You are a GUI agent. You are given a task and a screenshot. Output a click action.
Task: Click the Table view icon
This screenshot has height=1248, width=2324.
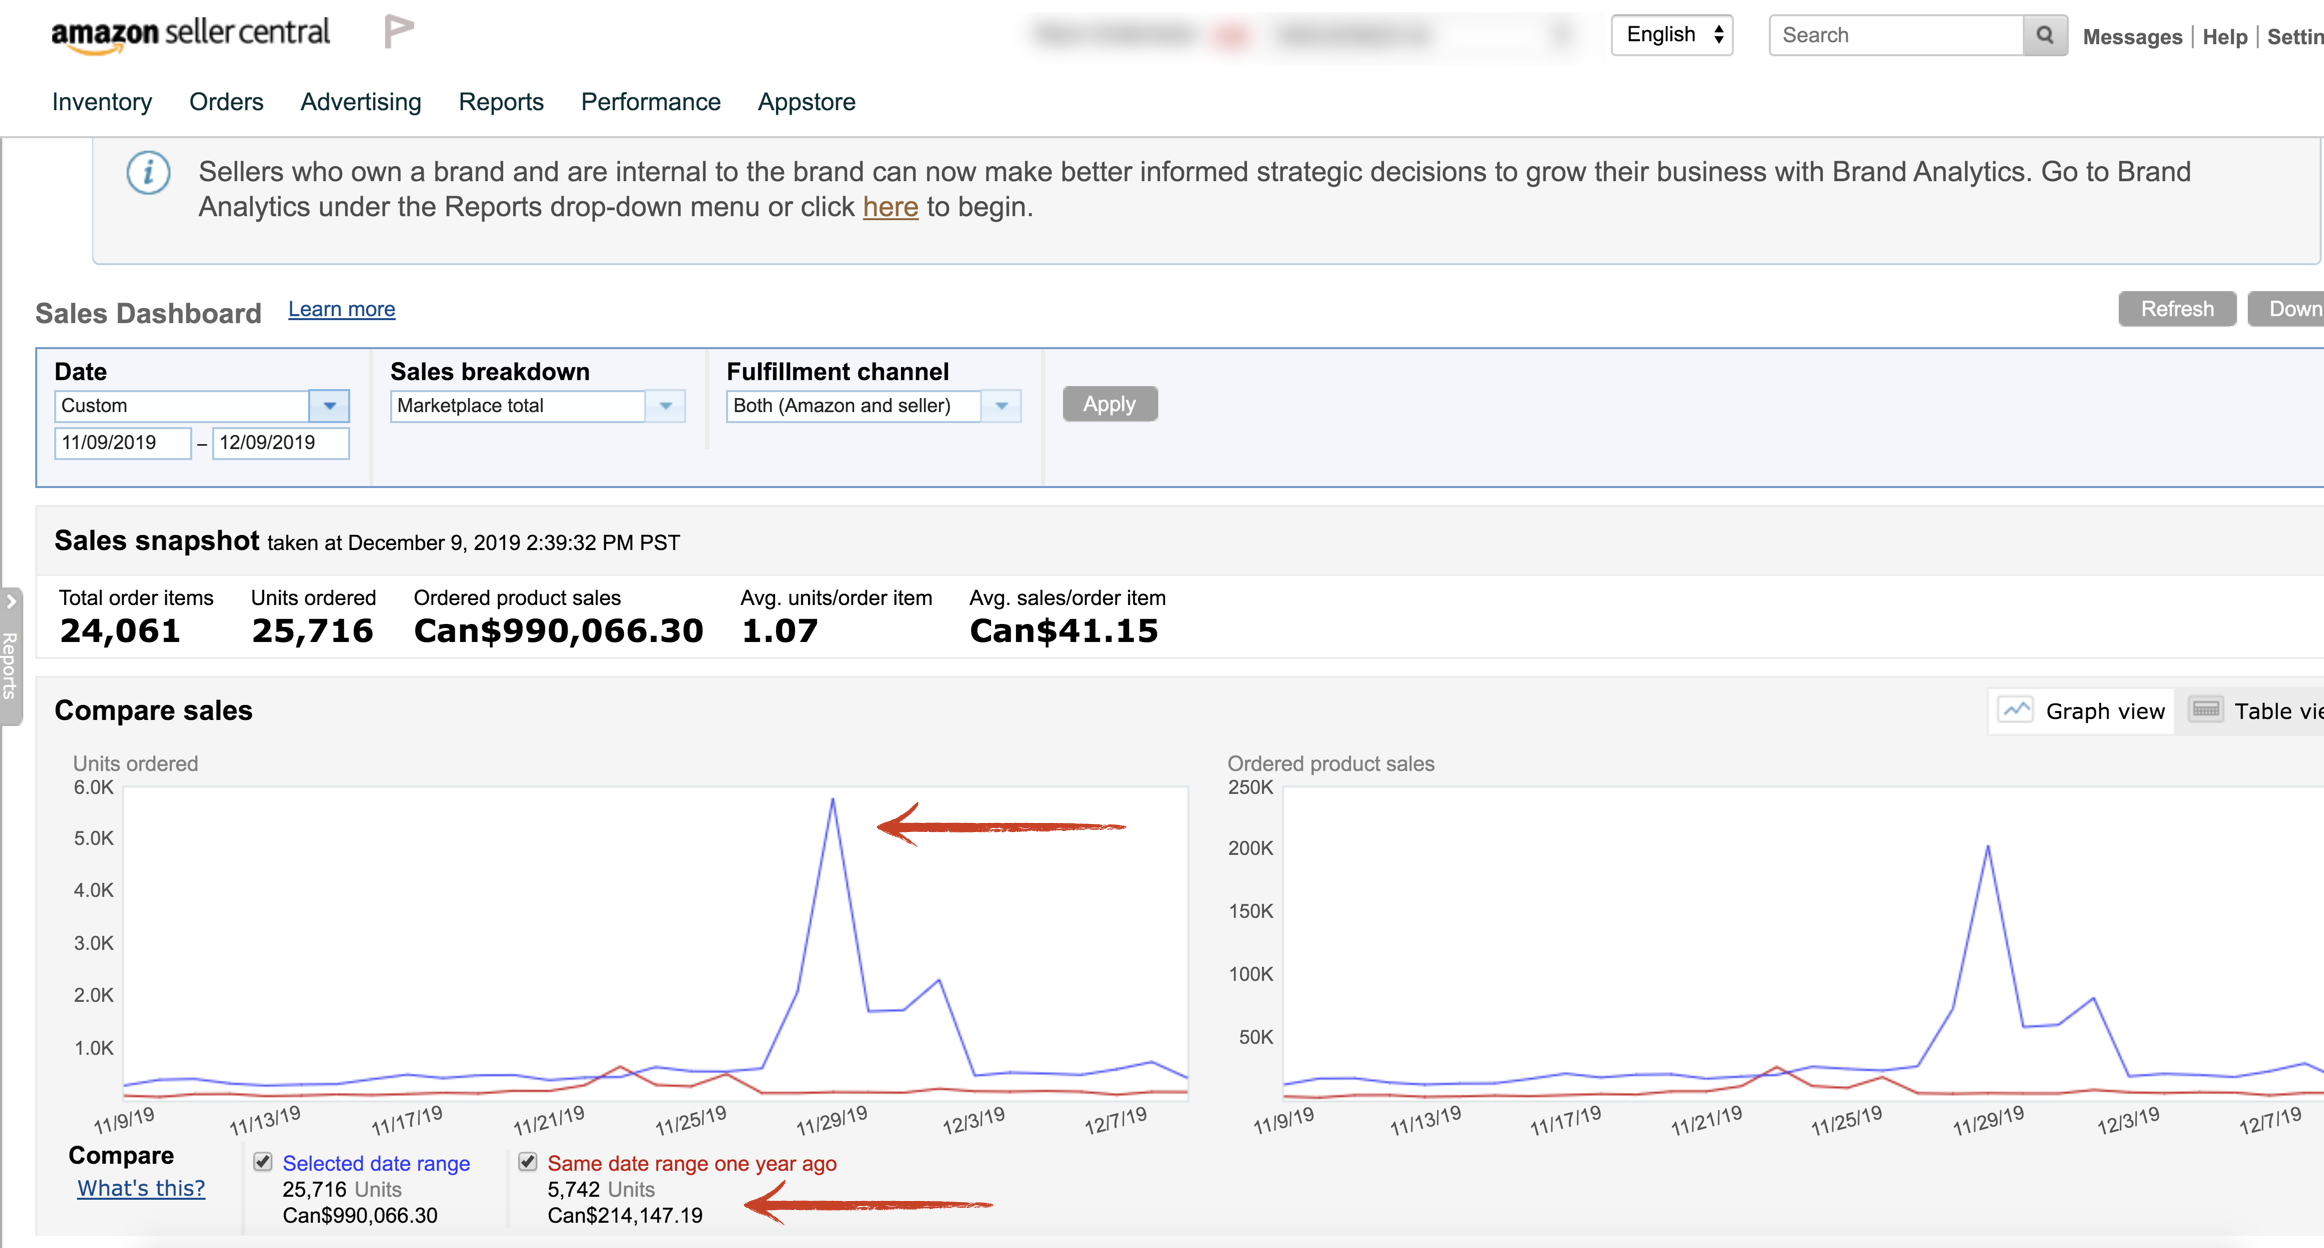click(2206, 710)
